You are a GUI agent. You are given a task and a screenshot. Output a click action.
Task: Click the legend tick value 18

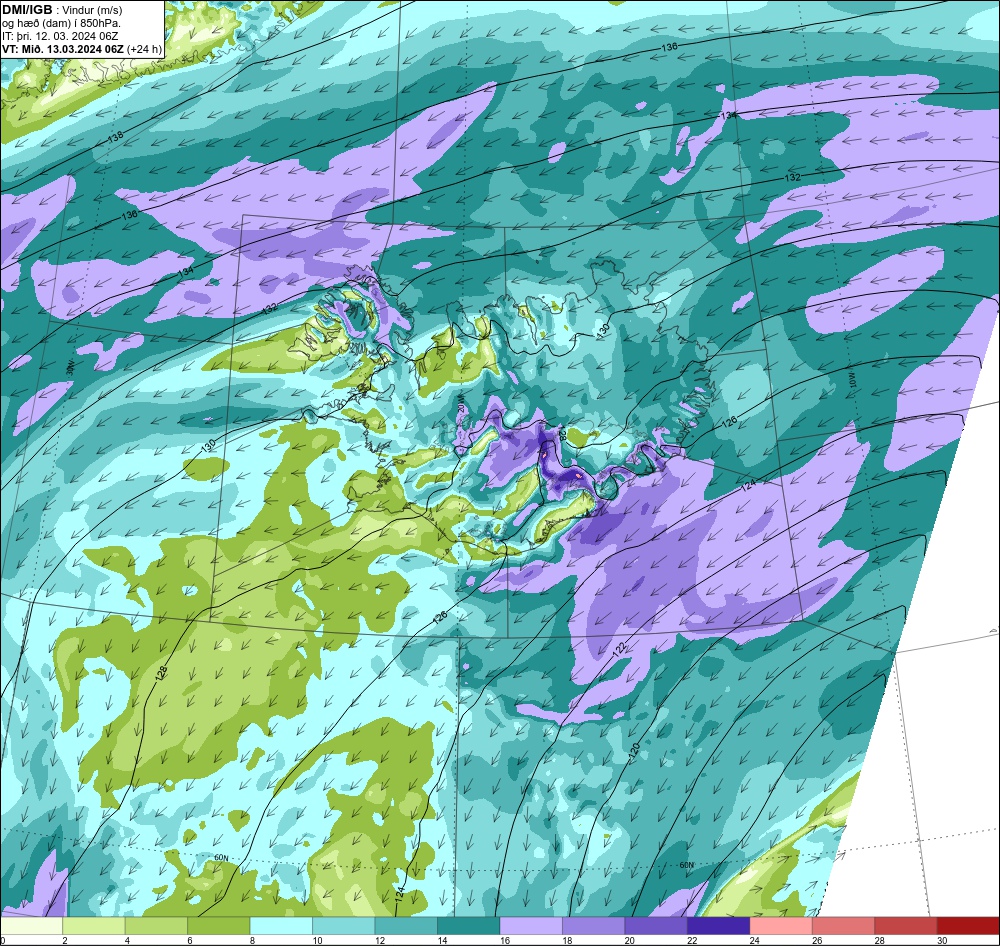[x=567, y=940]
